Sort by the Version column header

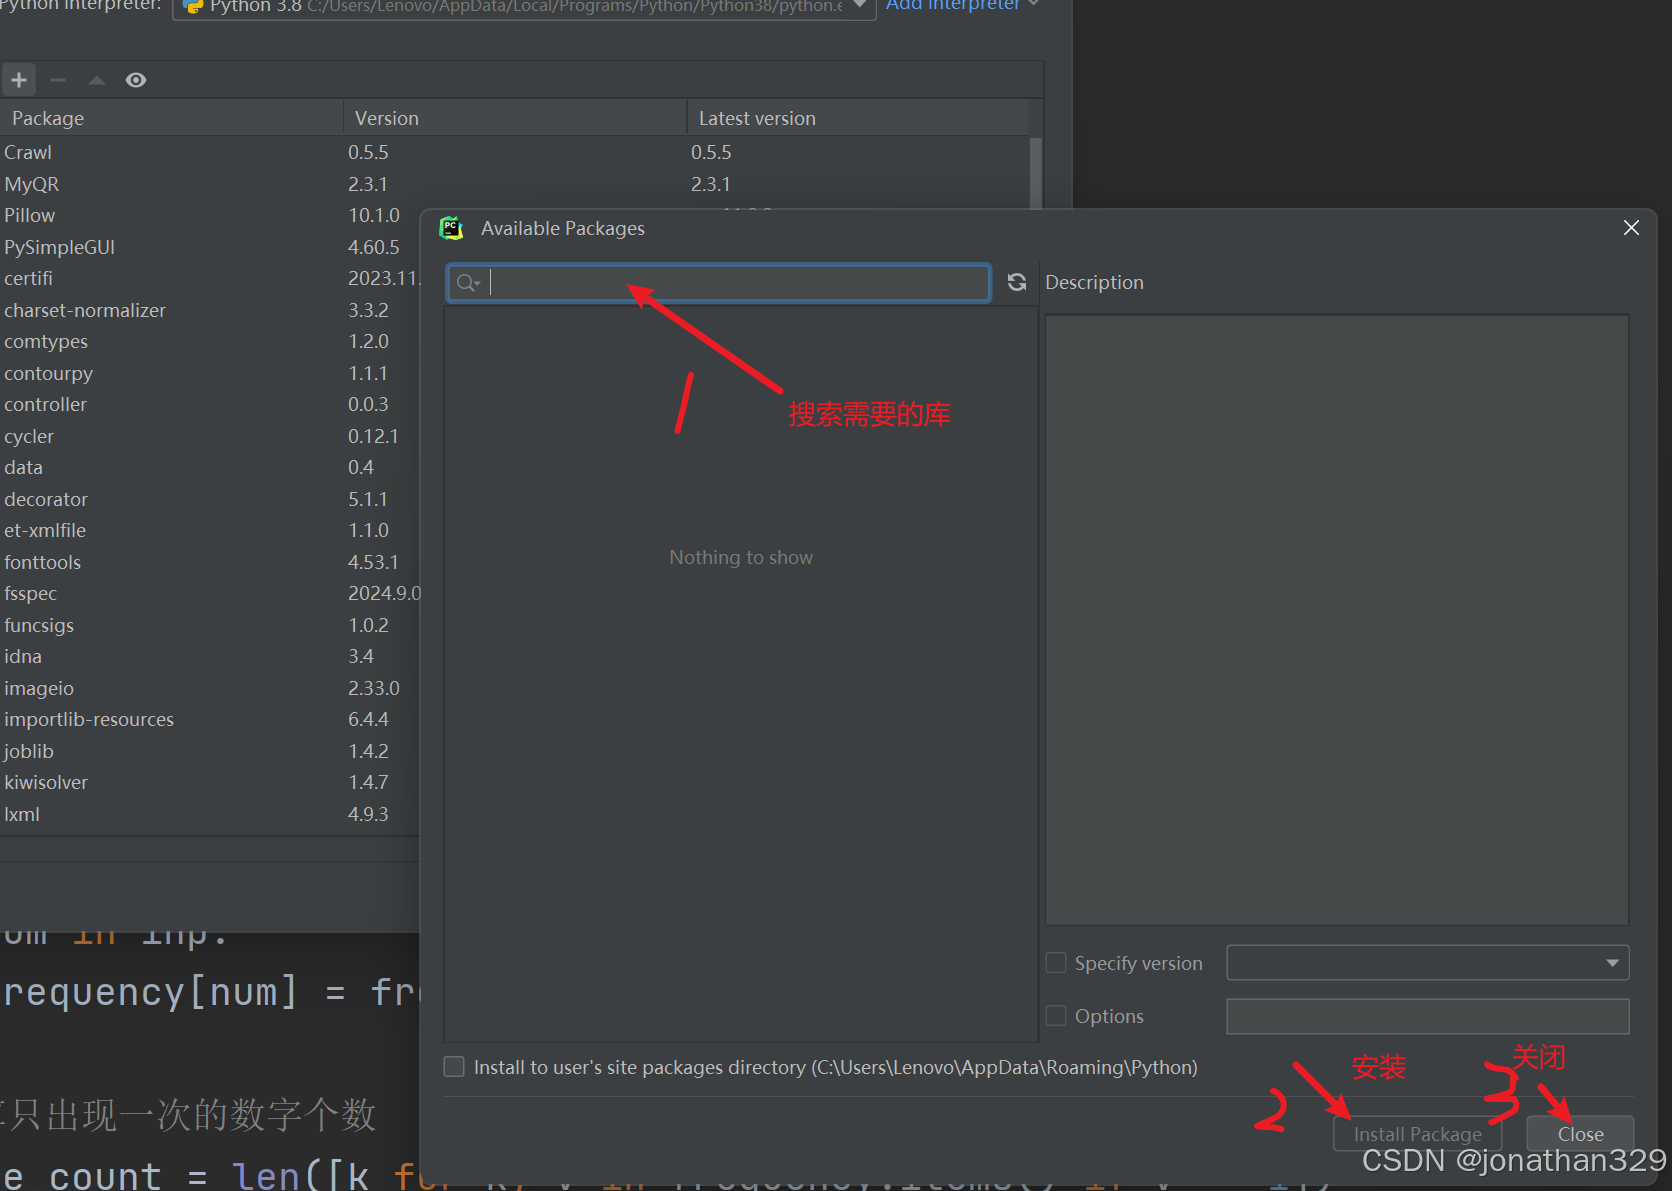(515, 118)
